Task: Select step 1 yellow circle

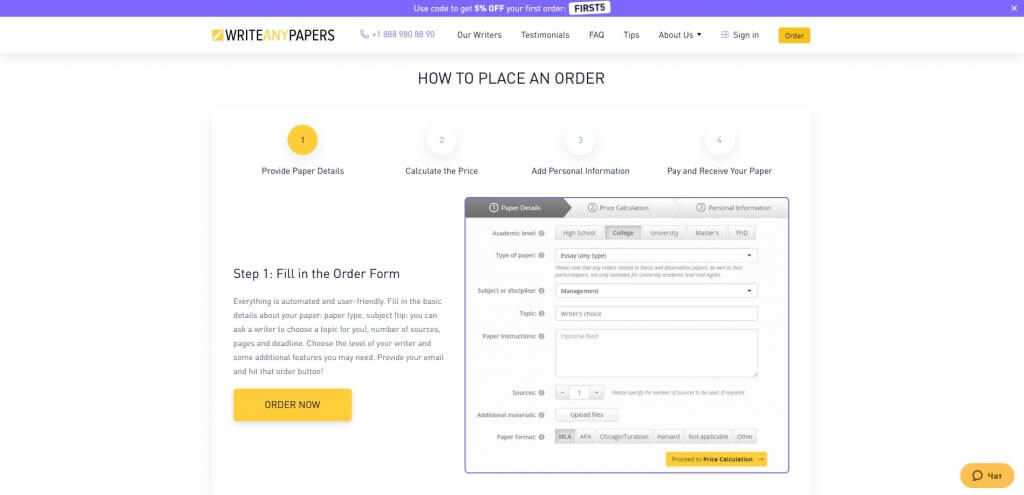Action: tap(302, 140)
